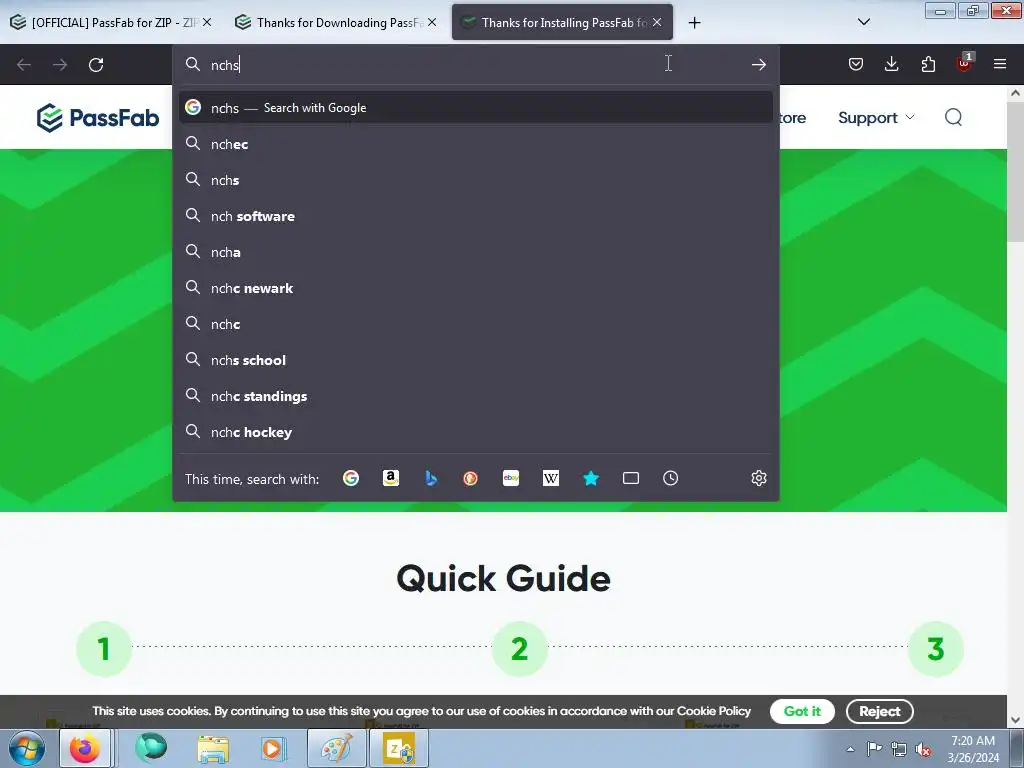The height and width of the screenshot is (768, 1024).
Task: Show hidden system tray icons arrow
Action: (x=850, y=750)
